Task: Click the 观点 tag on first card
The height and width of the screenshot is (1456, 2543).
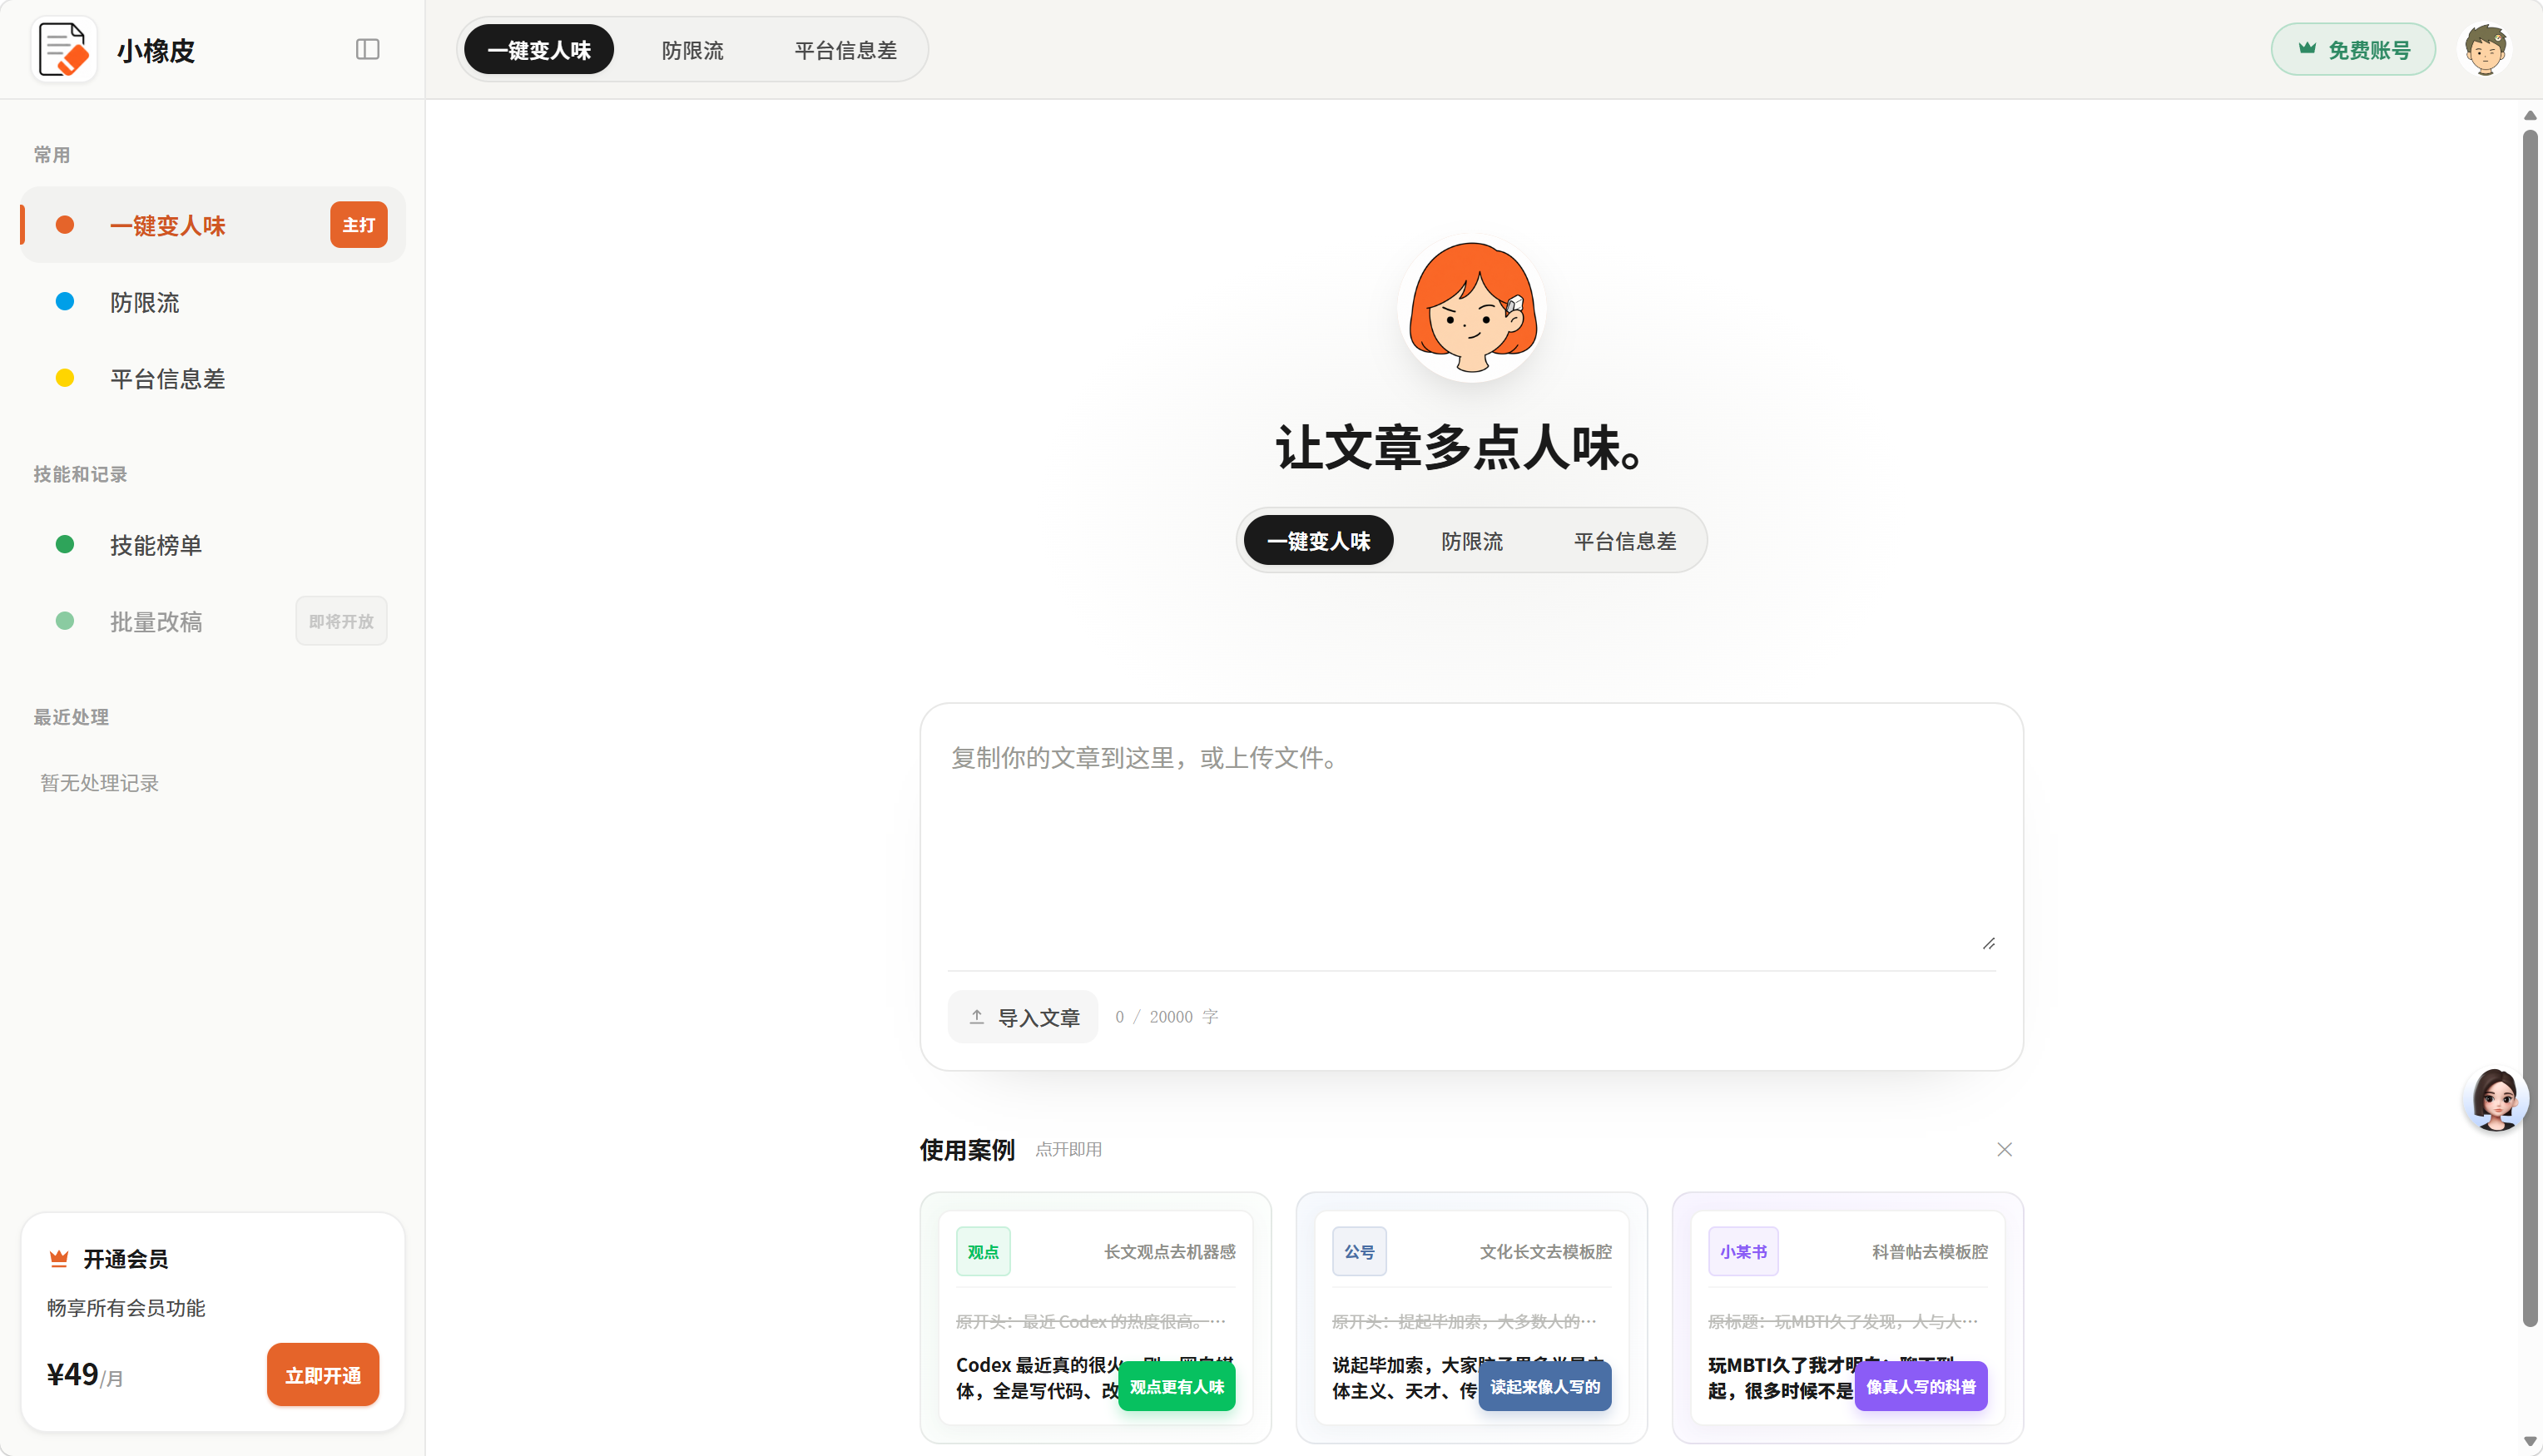Action: 983,1252
